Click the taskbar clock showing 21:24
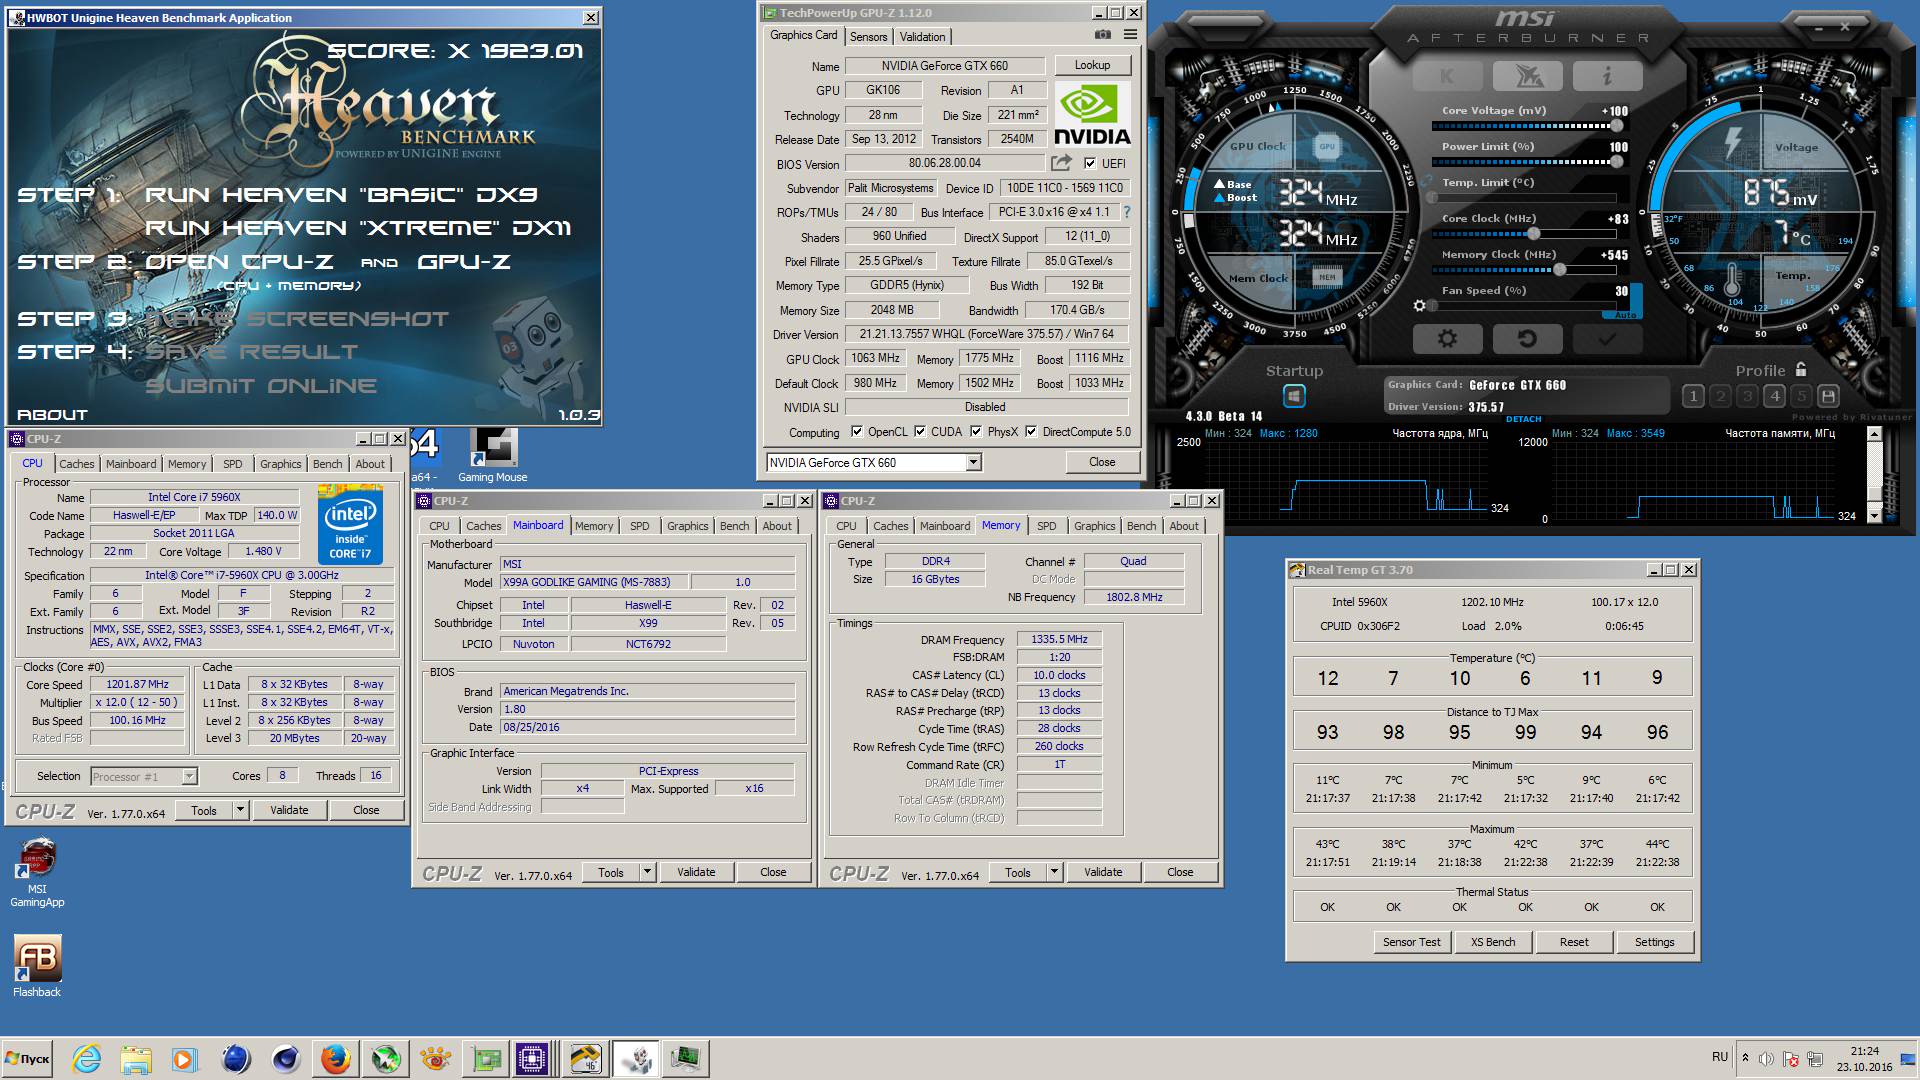The width and height of the screenshot is (1920, 1080). pos(1864,1059)
